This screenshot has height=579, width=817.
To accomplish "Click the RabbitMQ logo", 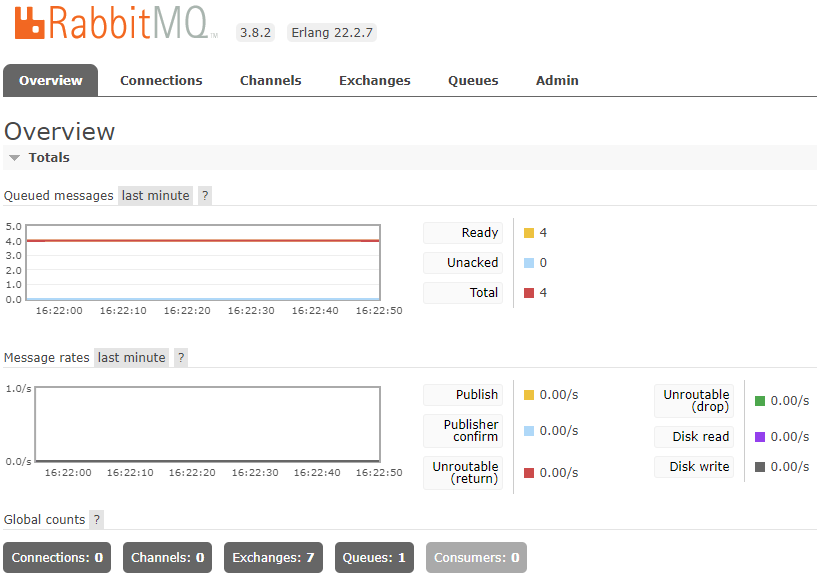I will [116, 23].
